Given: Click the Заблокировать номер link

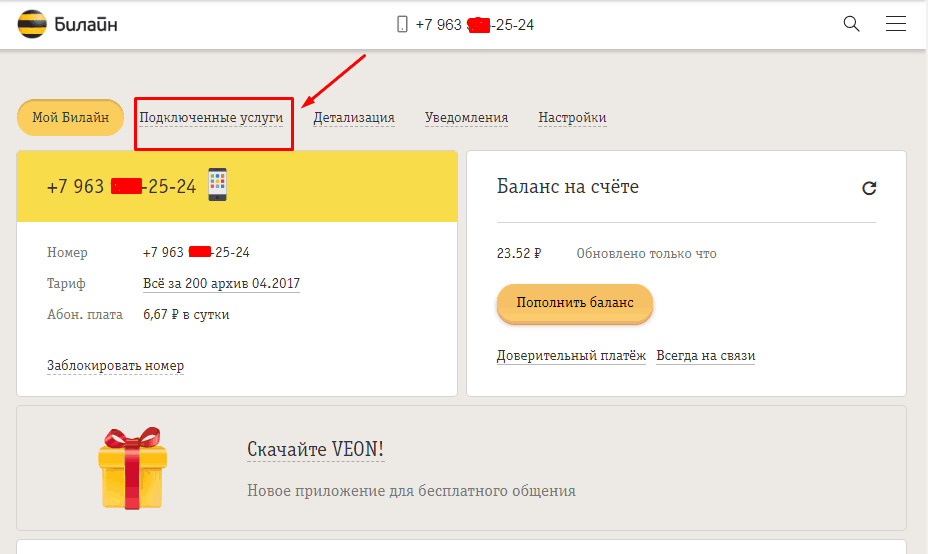Looking at the screenshot, I should 115,366.
